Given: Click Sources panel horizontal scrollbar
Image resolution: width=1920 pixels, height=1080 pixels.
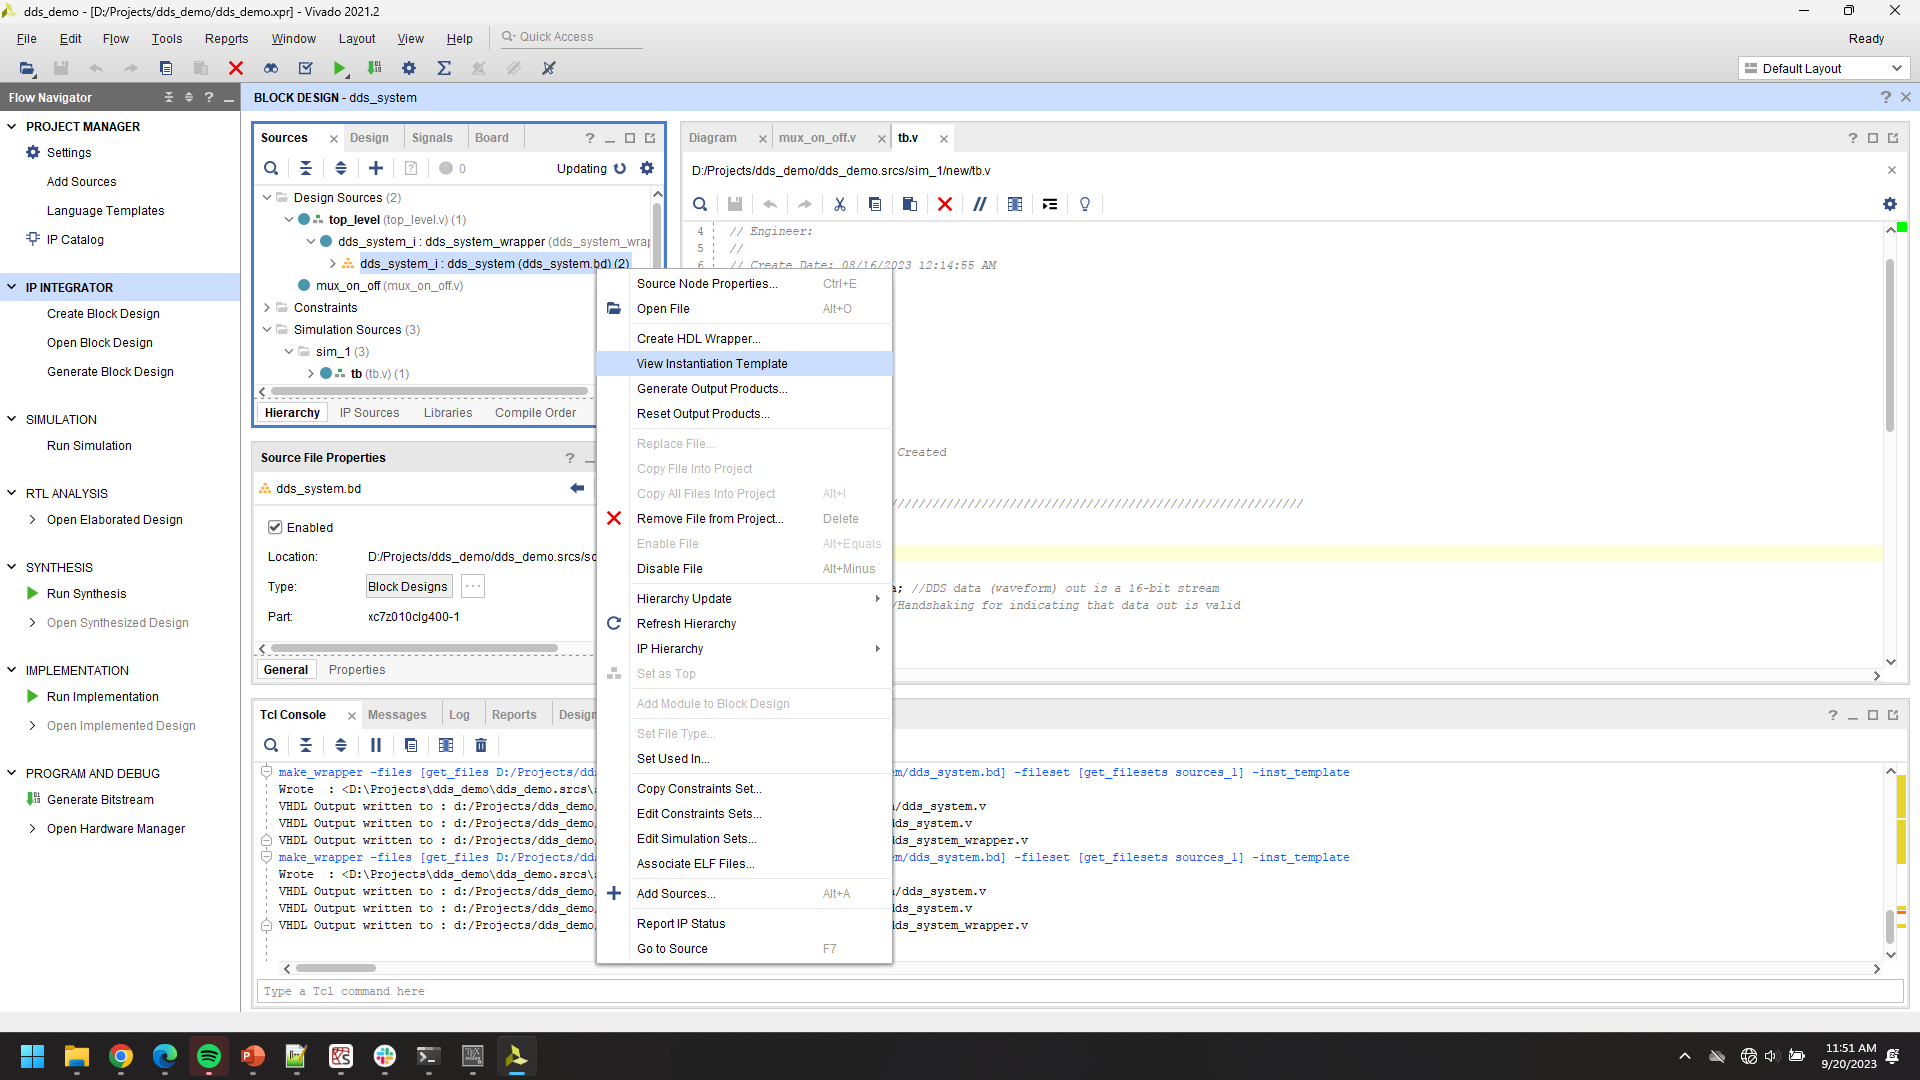Looking at the screenshot, I should coord(430,391).
